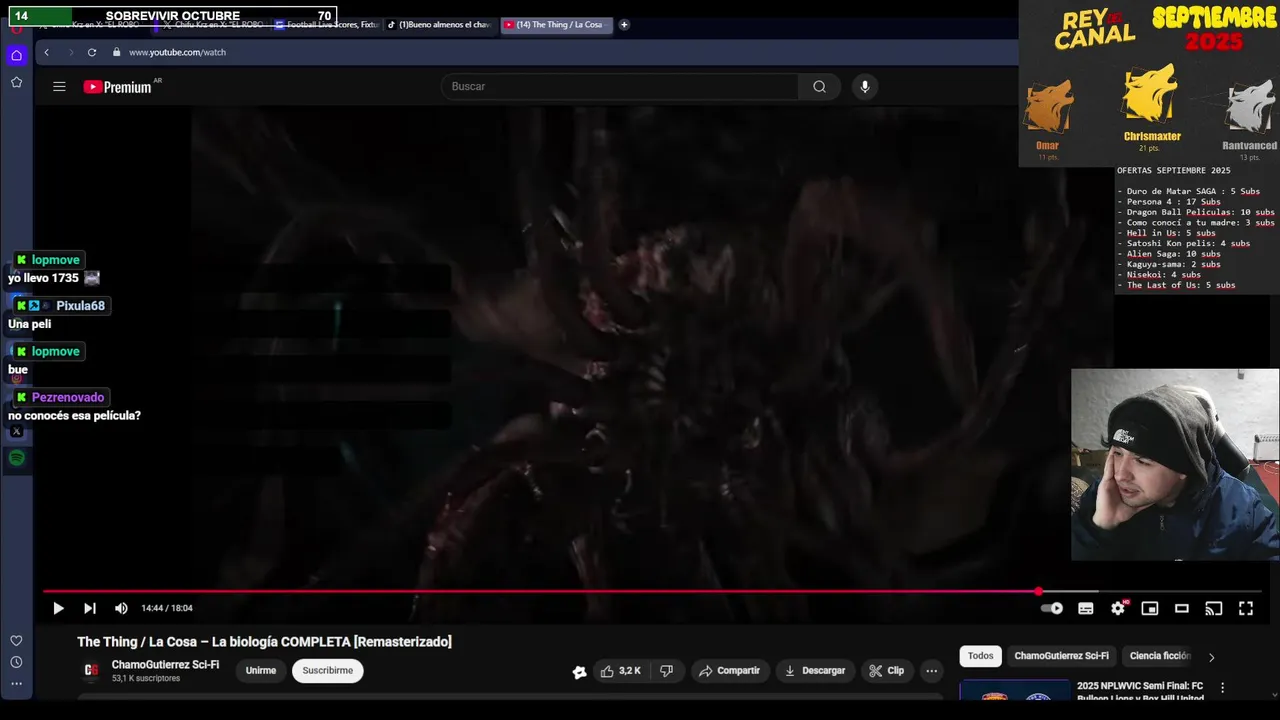1280x720 pixels.
Task: Open X (Twitter) in Opera sidebar
Action: coord(16,431)
